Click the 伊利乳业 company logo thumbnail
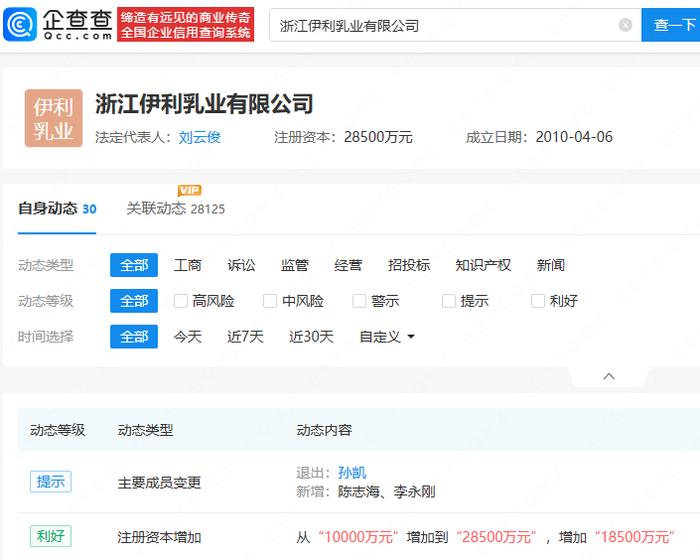The height and width of the screenshot is (559, 700). pos(53,118)
